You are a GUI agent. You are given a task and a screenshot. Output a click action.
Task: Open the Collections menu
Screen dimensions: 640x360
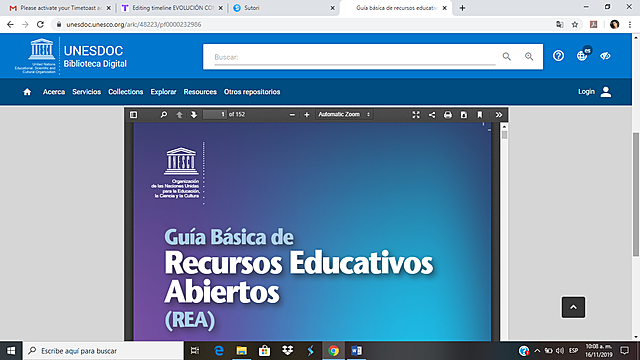pos(126,92)
